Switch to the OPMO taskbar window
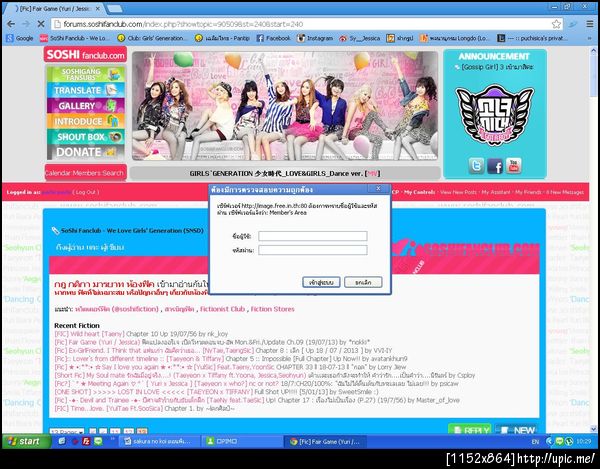 pos(242,441)
